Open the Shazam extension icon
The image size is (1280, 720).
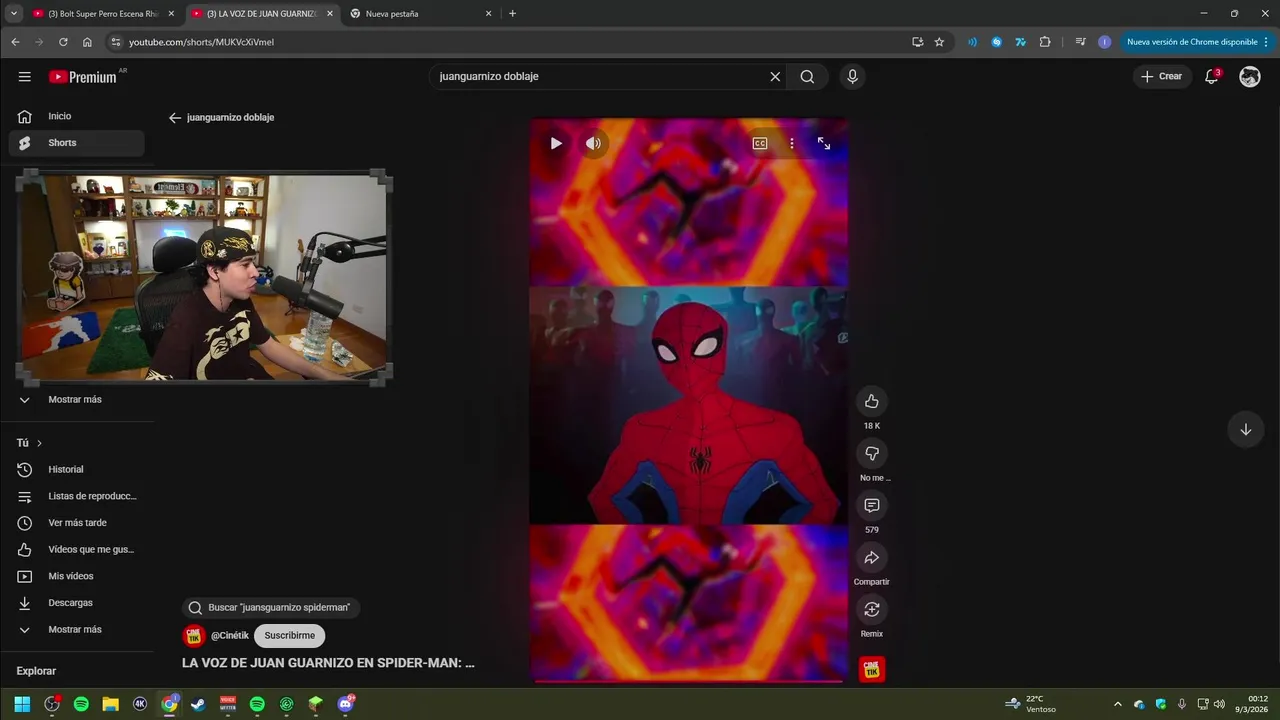click(997, 42)
